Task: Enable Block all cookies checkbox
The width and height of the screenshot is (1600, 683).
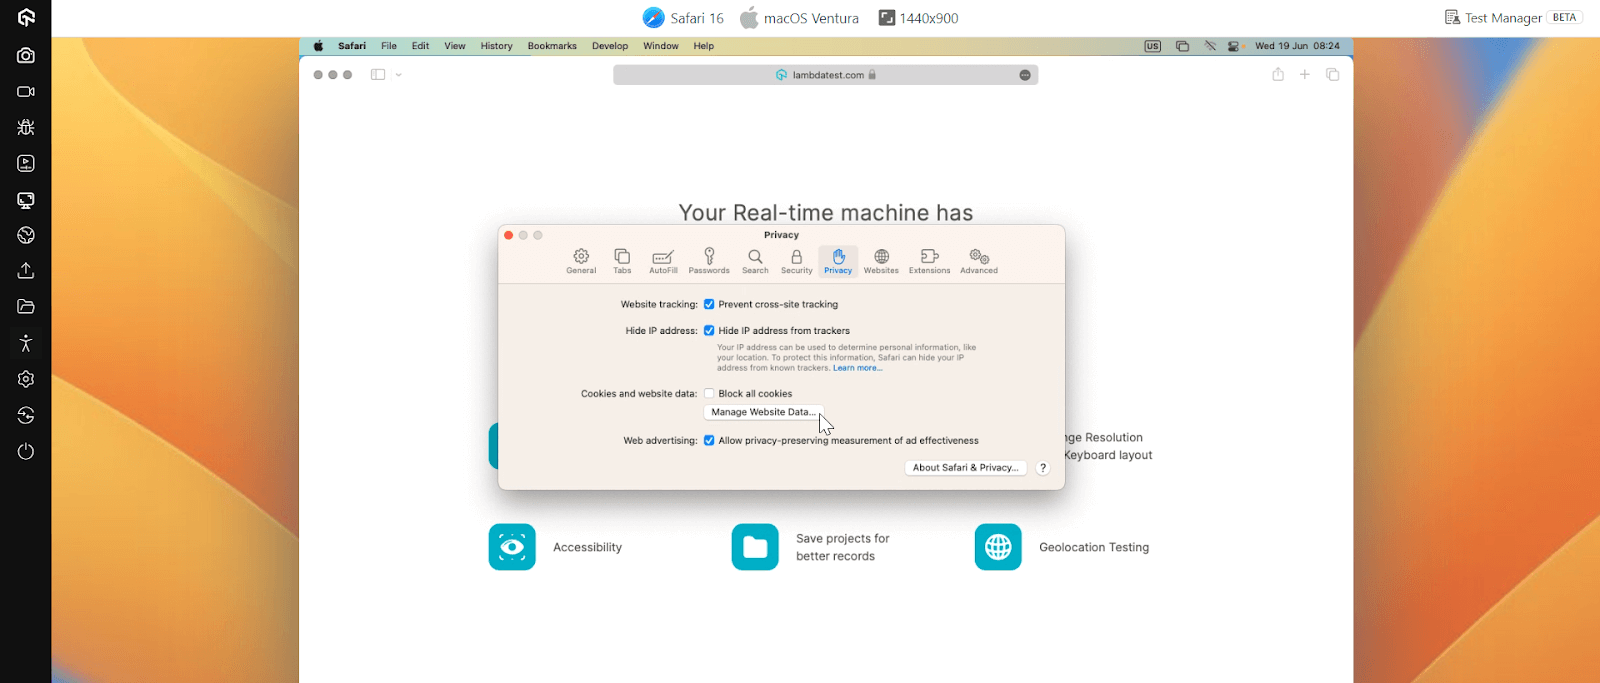Action: click(709, 393)
